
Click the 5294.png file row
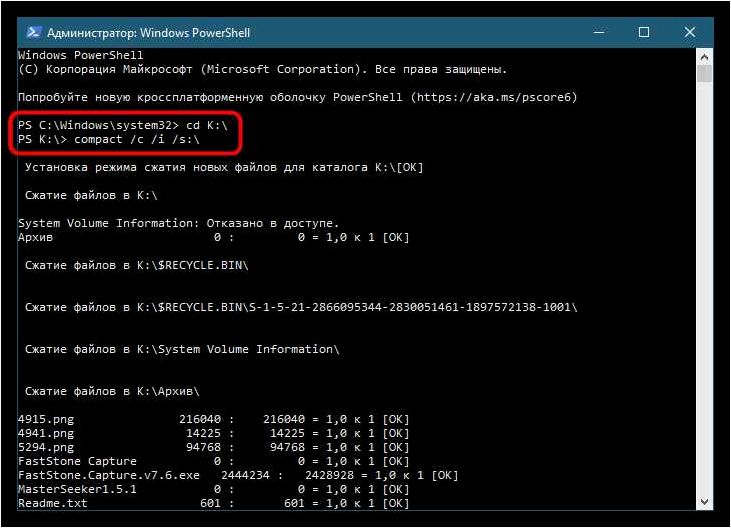pyautogui.click(x=214, y=447)
